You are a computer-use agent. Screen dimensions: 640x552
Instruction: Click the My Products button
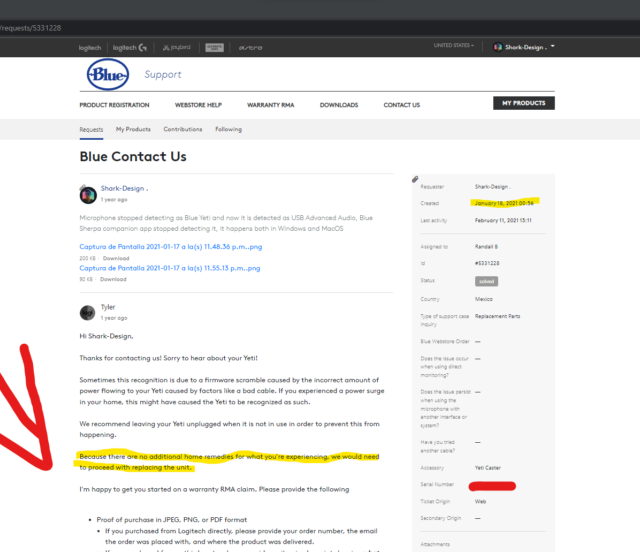tap(524, 103)
